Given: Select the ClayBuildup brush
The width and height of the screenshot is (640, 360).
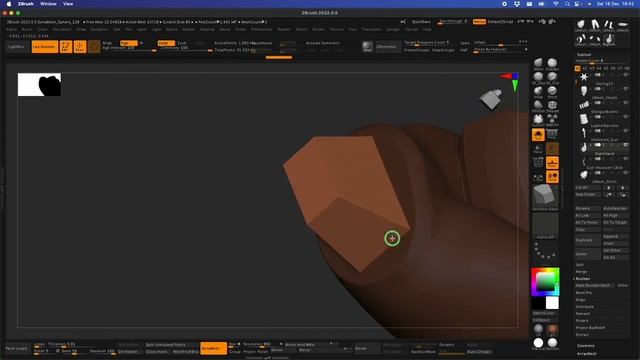Looking at the screenshot, I should pyautogui.click(x=552, y=63).
